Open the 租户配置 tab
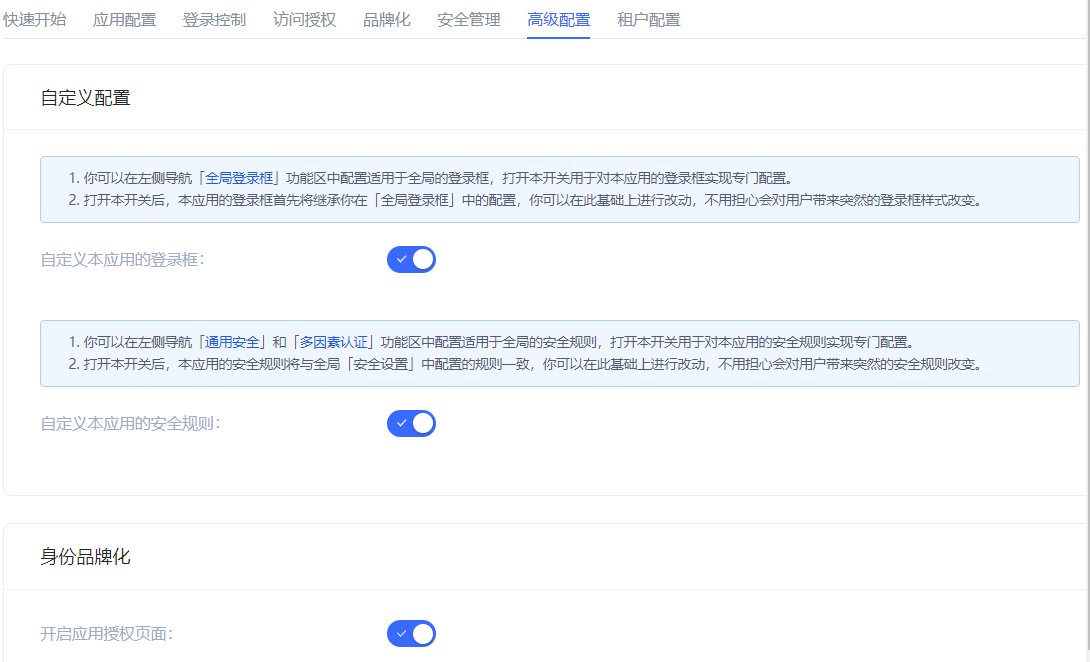Image resolution: width=1090 pixels, height=662 pixels. 648,19
